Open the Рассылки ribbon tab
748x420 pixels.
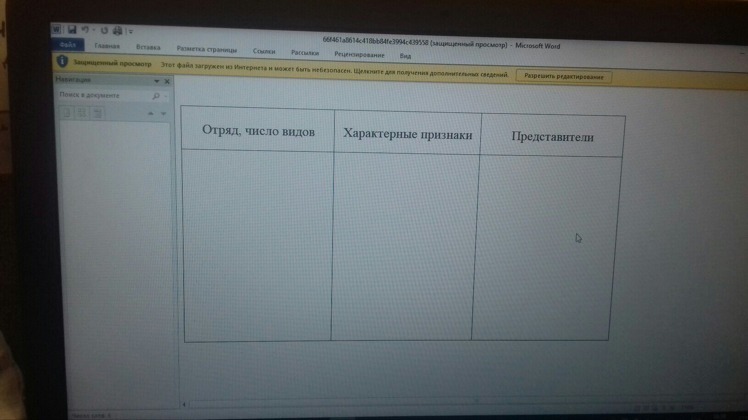tap(305, 52)
